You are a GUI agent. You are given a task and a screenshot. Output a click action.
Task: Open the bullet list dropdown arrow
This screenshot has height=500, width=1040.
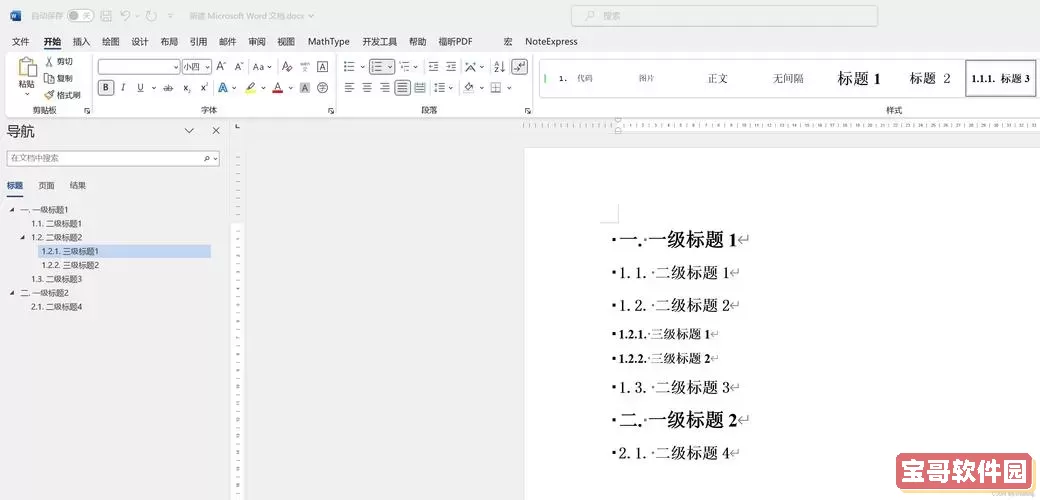tap(362, 67)
